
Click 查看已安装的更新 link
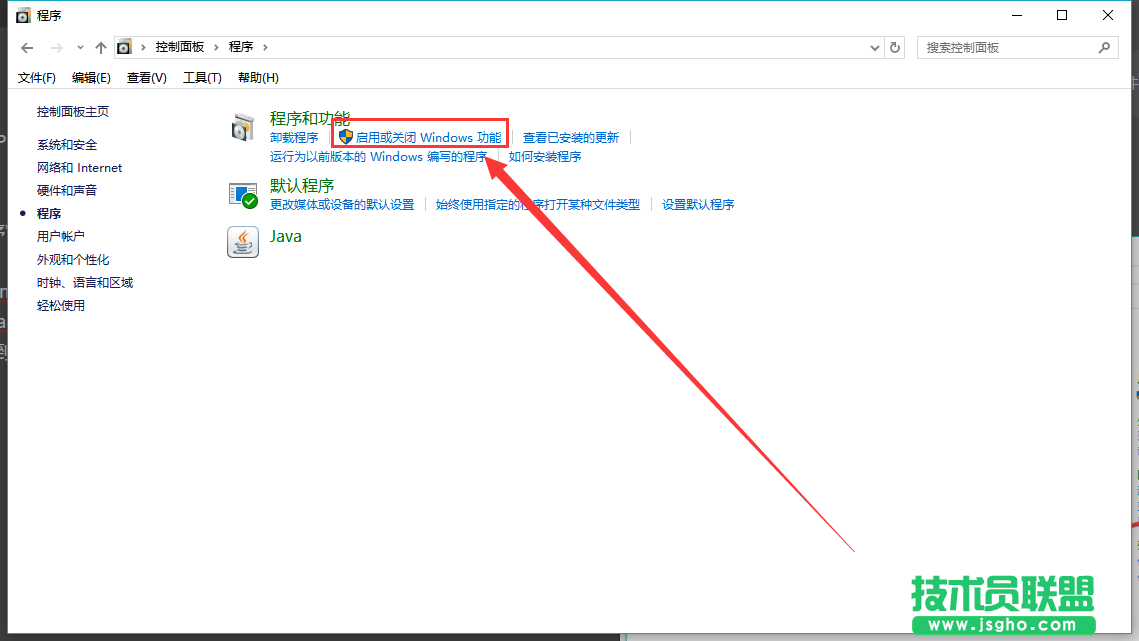[571, 137]
